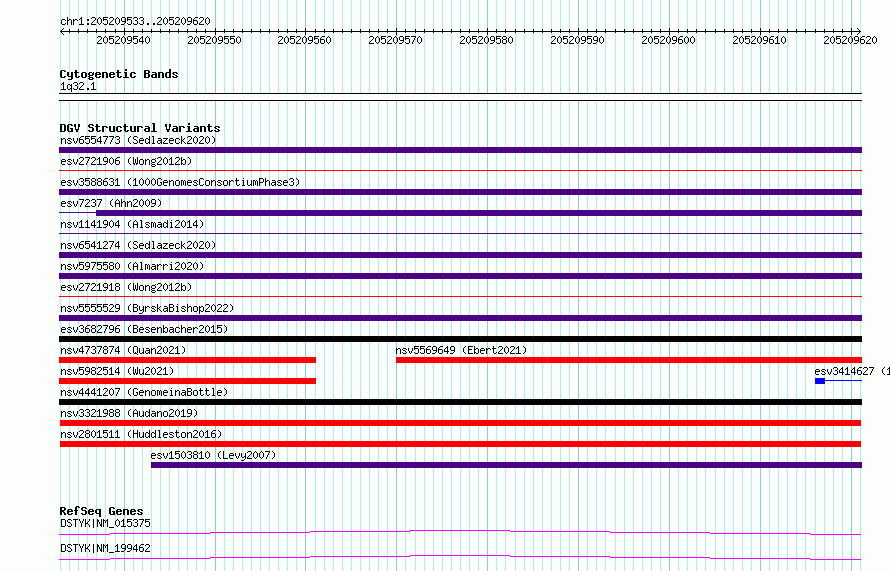The height and width of the screenshot is (571, 890).
Task: Click the red bar under nsv5569649 (Ebert2021)
Action: [x=629, y=360]
